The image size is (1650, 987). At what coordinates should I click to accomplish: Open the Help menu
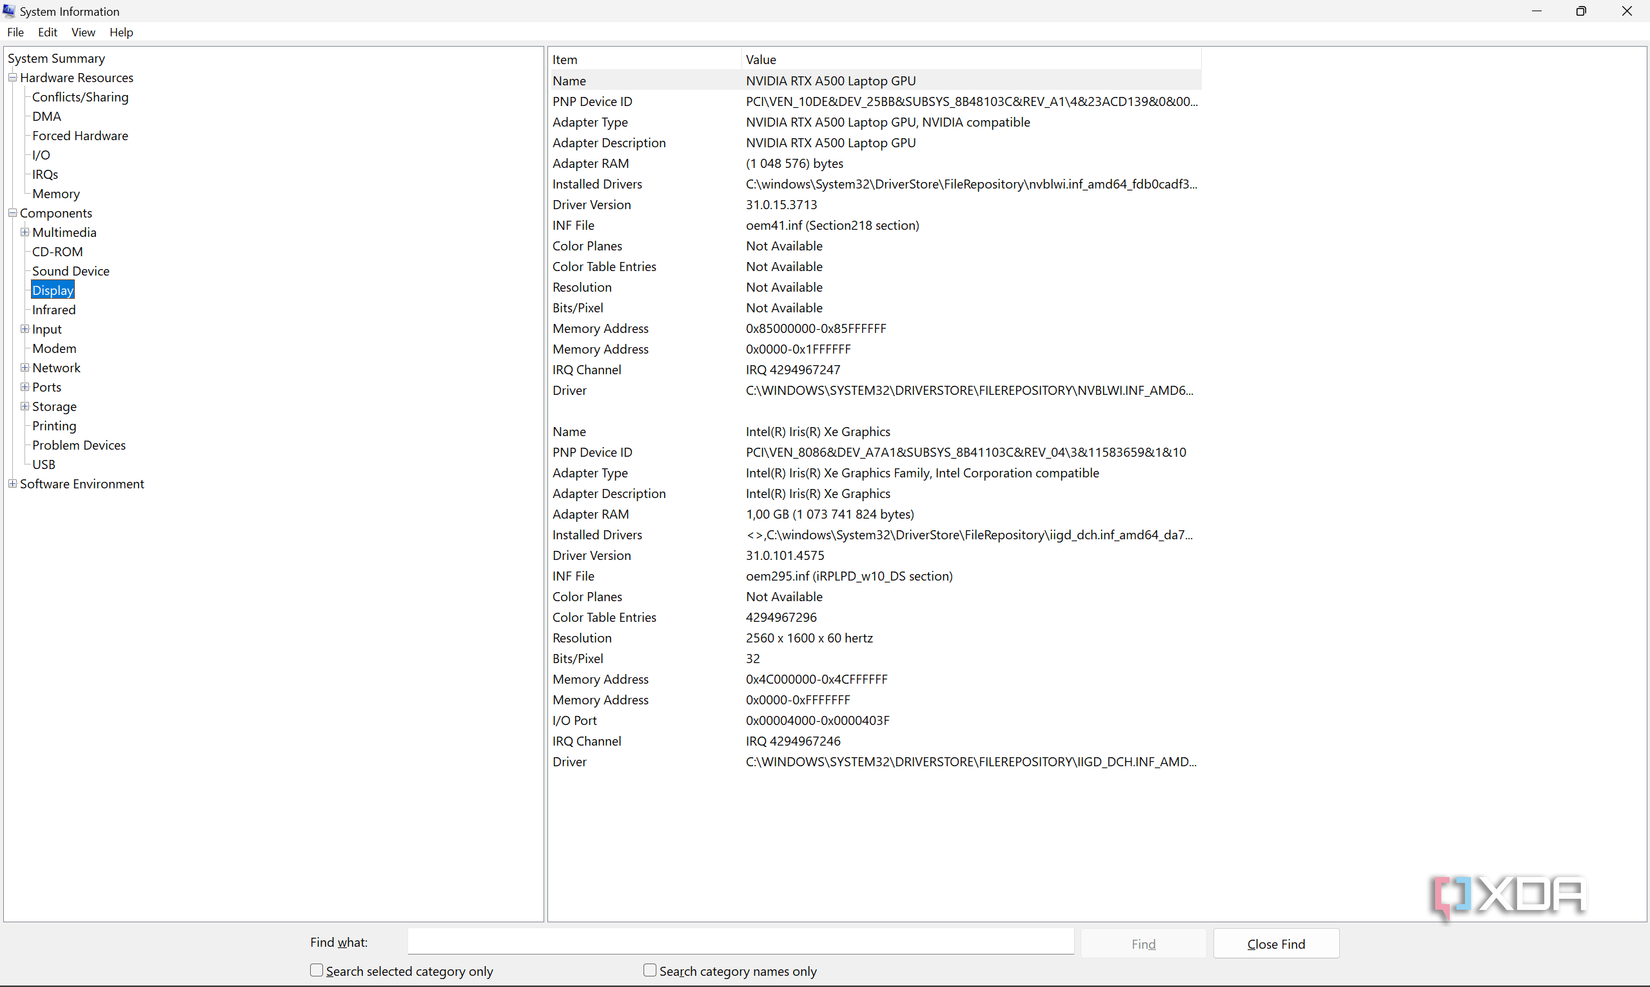coord(121,32)
